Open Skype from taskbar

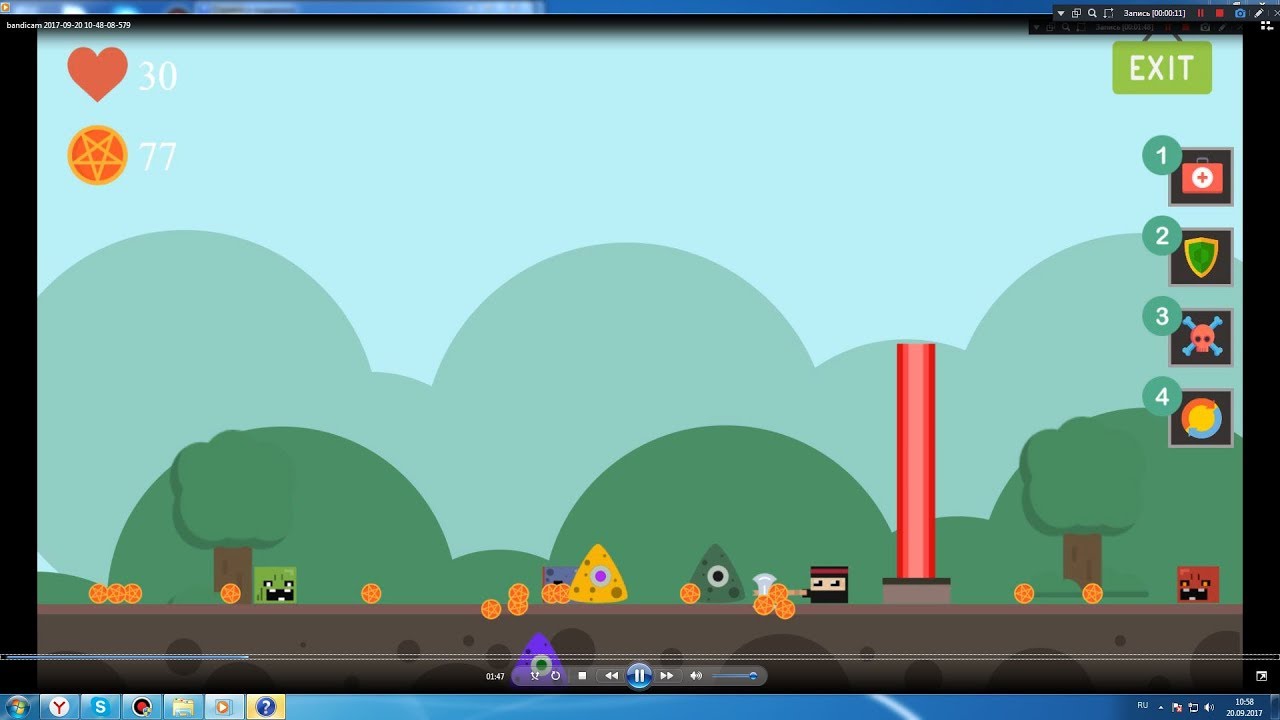tap(101, 707)
